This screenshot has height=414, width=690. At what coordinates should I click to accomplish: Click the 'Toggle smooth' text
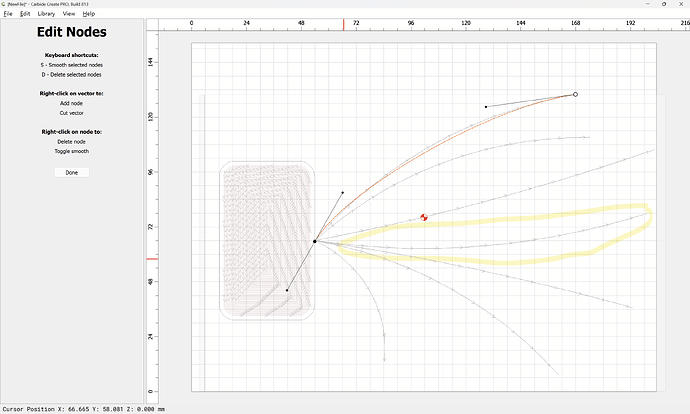point(72,151)
